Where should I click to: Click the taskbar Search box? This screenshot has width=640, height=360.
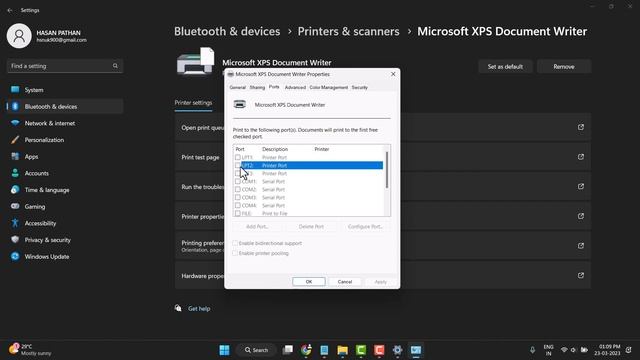[256, 350]
